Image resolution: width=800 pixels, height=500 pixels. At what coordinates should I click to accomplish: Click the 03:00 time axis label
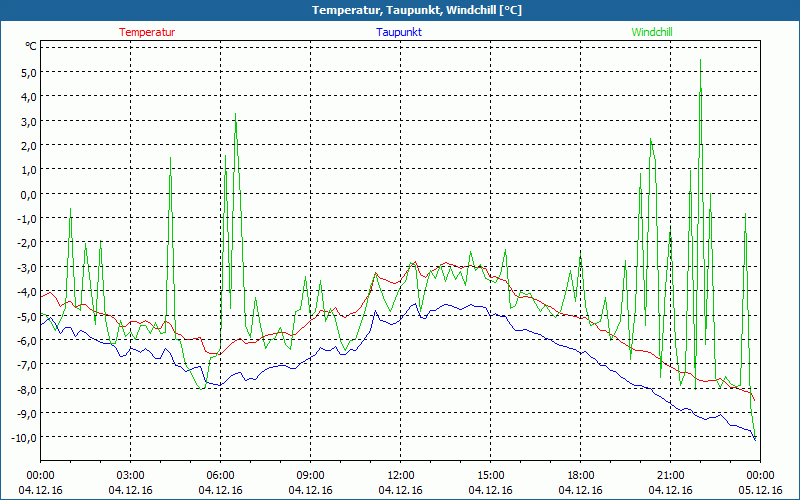pyautogui.click(x=131, y=476)
